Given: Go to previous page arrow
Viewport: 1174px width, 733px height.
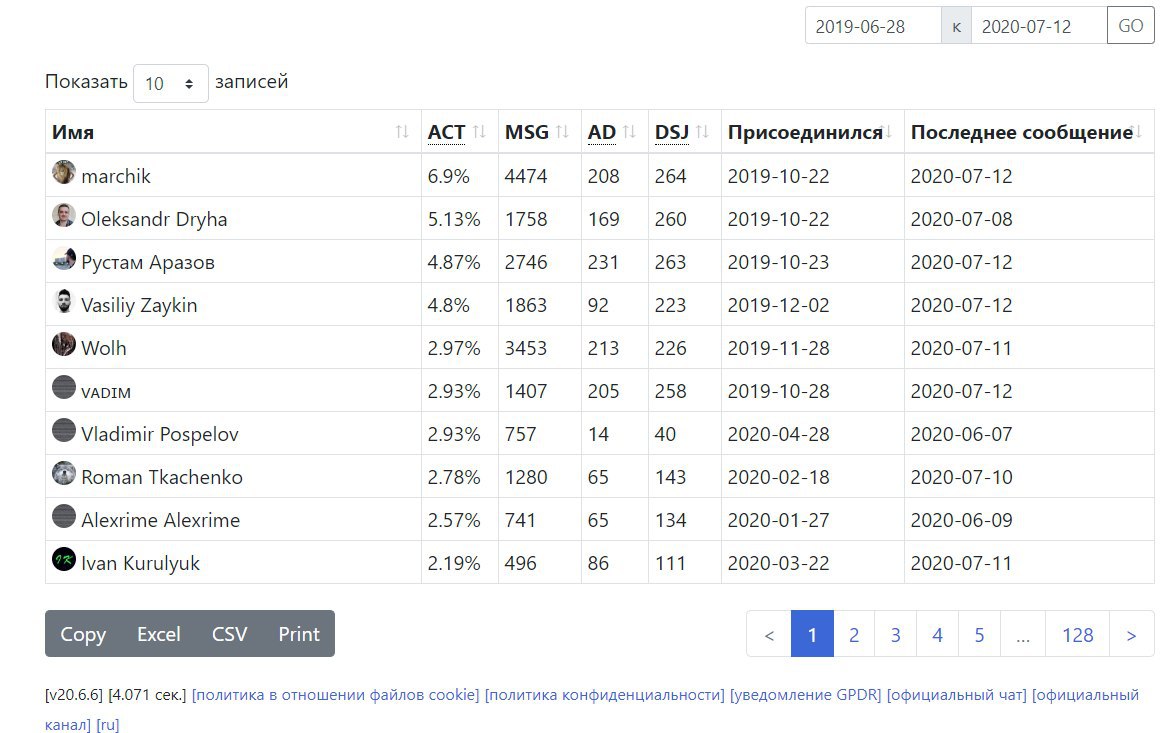Looking at the screenshot, I should tap(769, 635).
